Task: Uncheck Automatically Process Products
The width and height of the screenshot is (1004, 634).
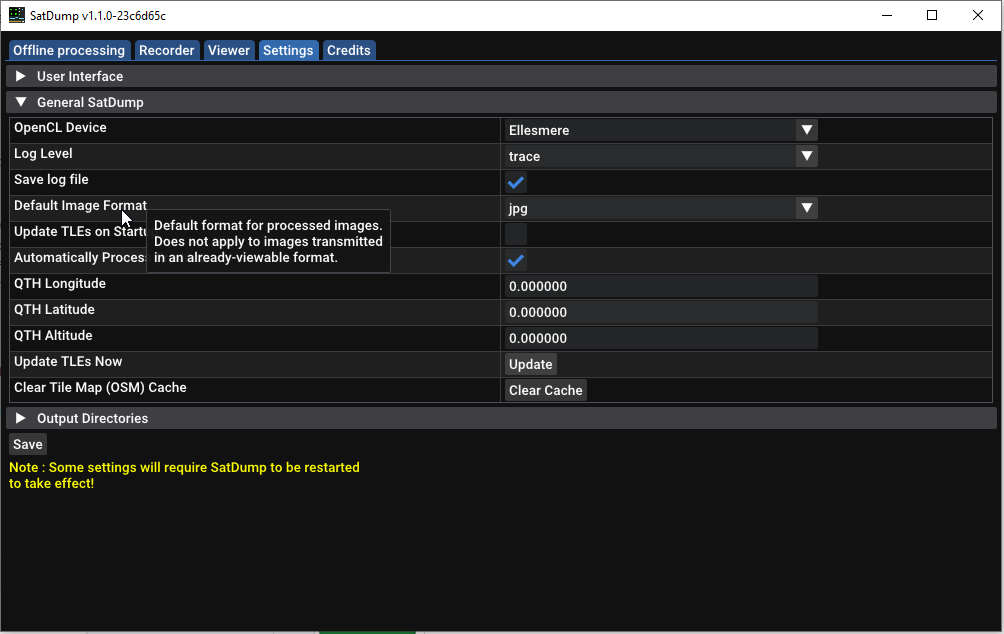Action: coord(515,260)
